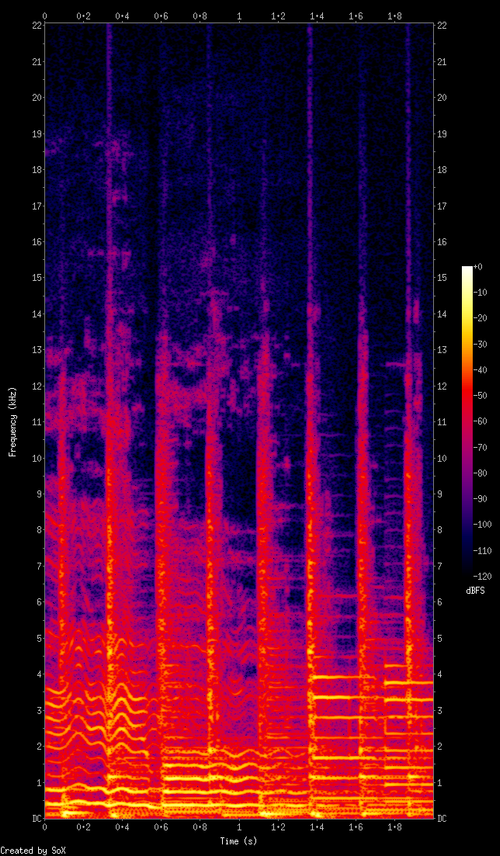Click '1.4' on the top time axis

pos(317,17)
